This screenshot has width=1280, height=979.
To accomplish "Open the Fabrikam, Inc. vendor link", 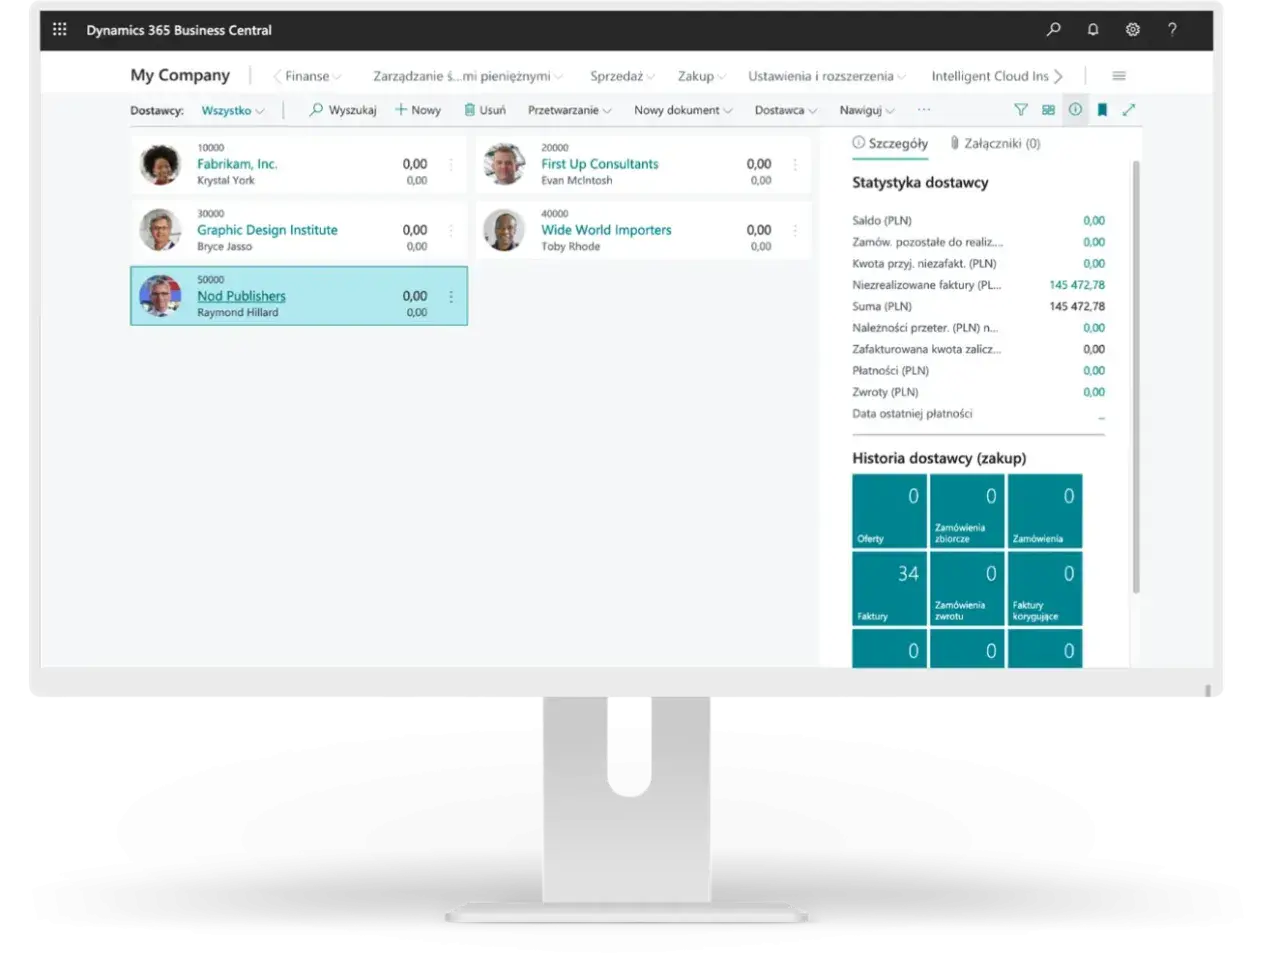I will (237, 164).
